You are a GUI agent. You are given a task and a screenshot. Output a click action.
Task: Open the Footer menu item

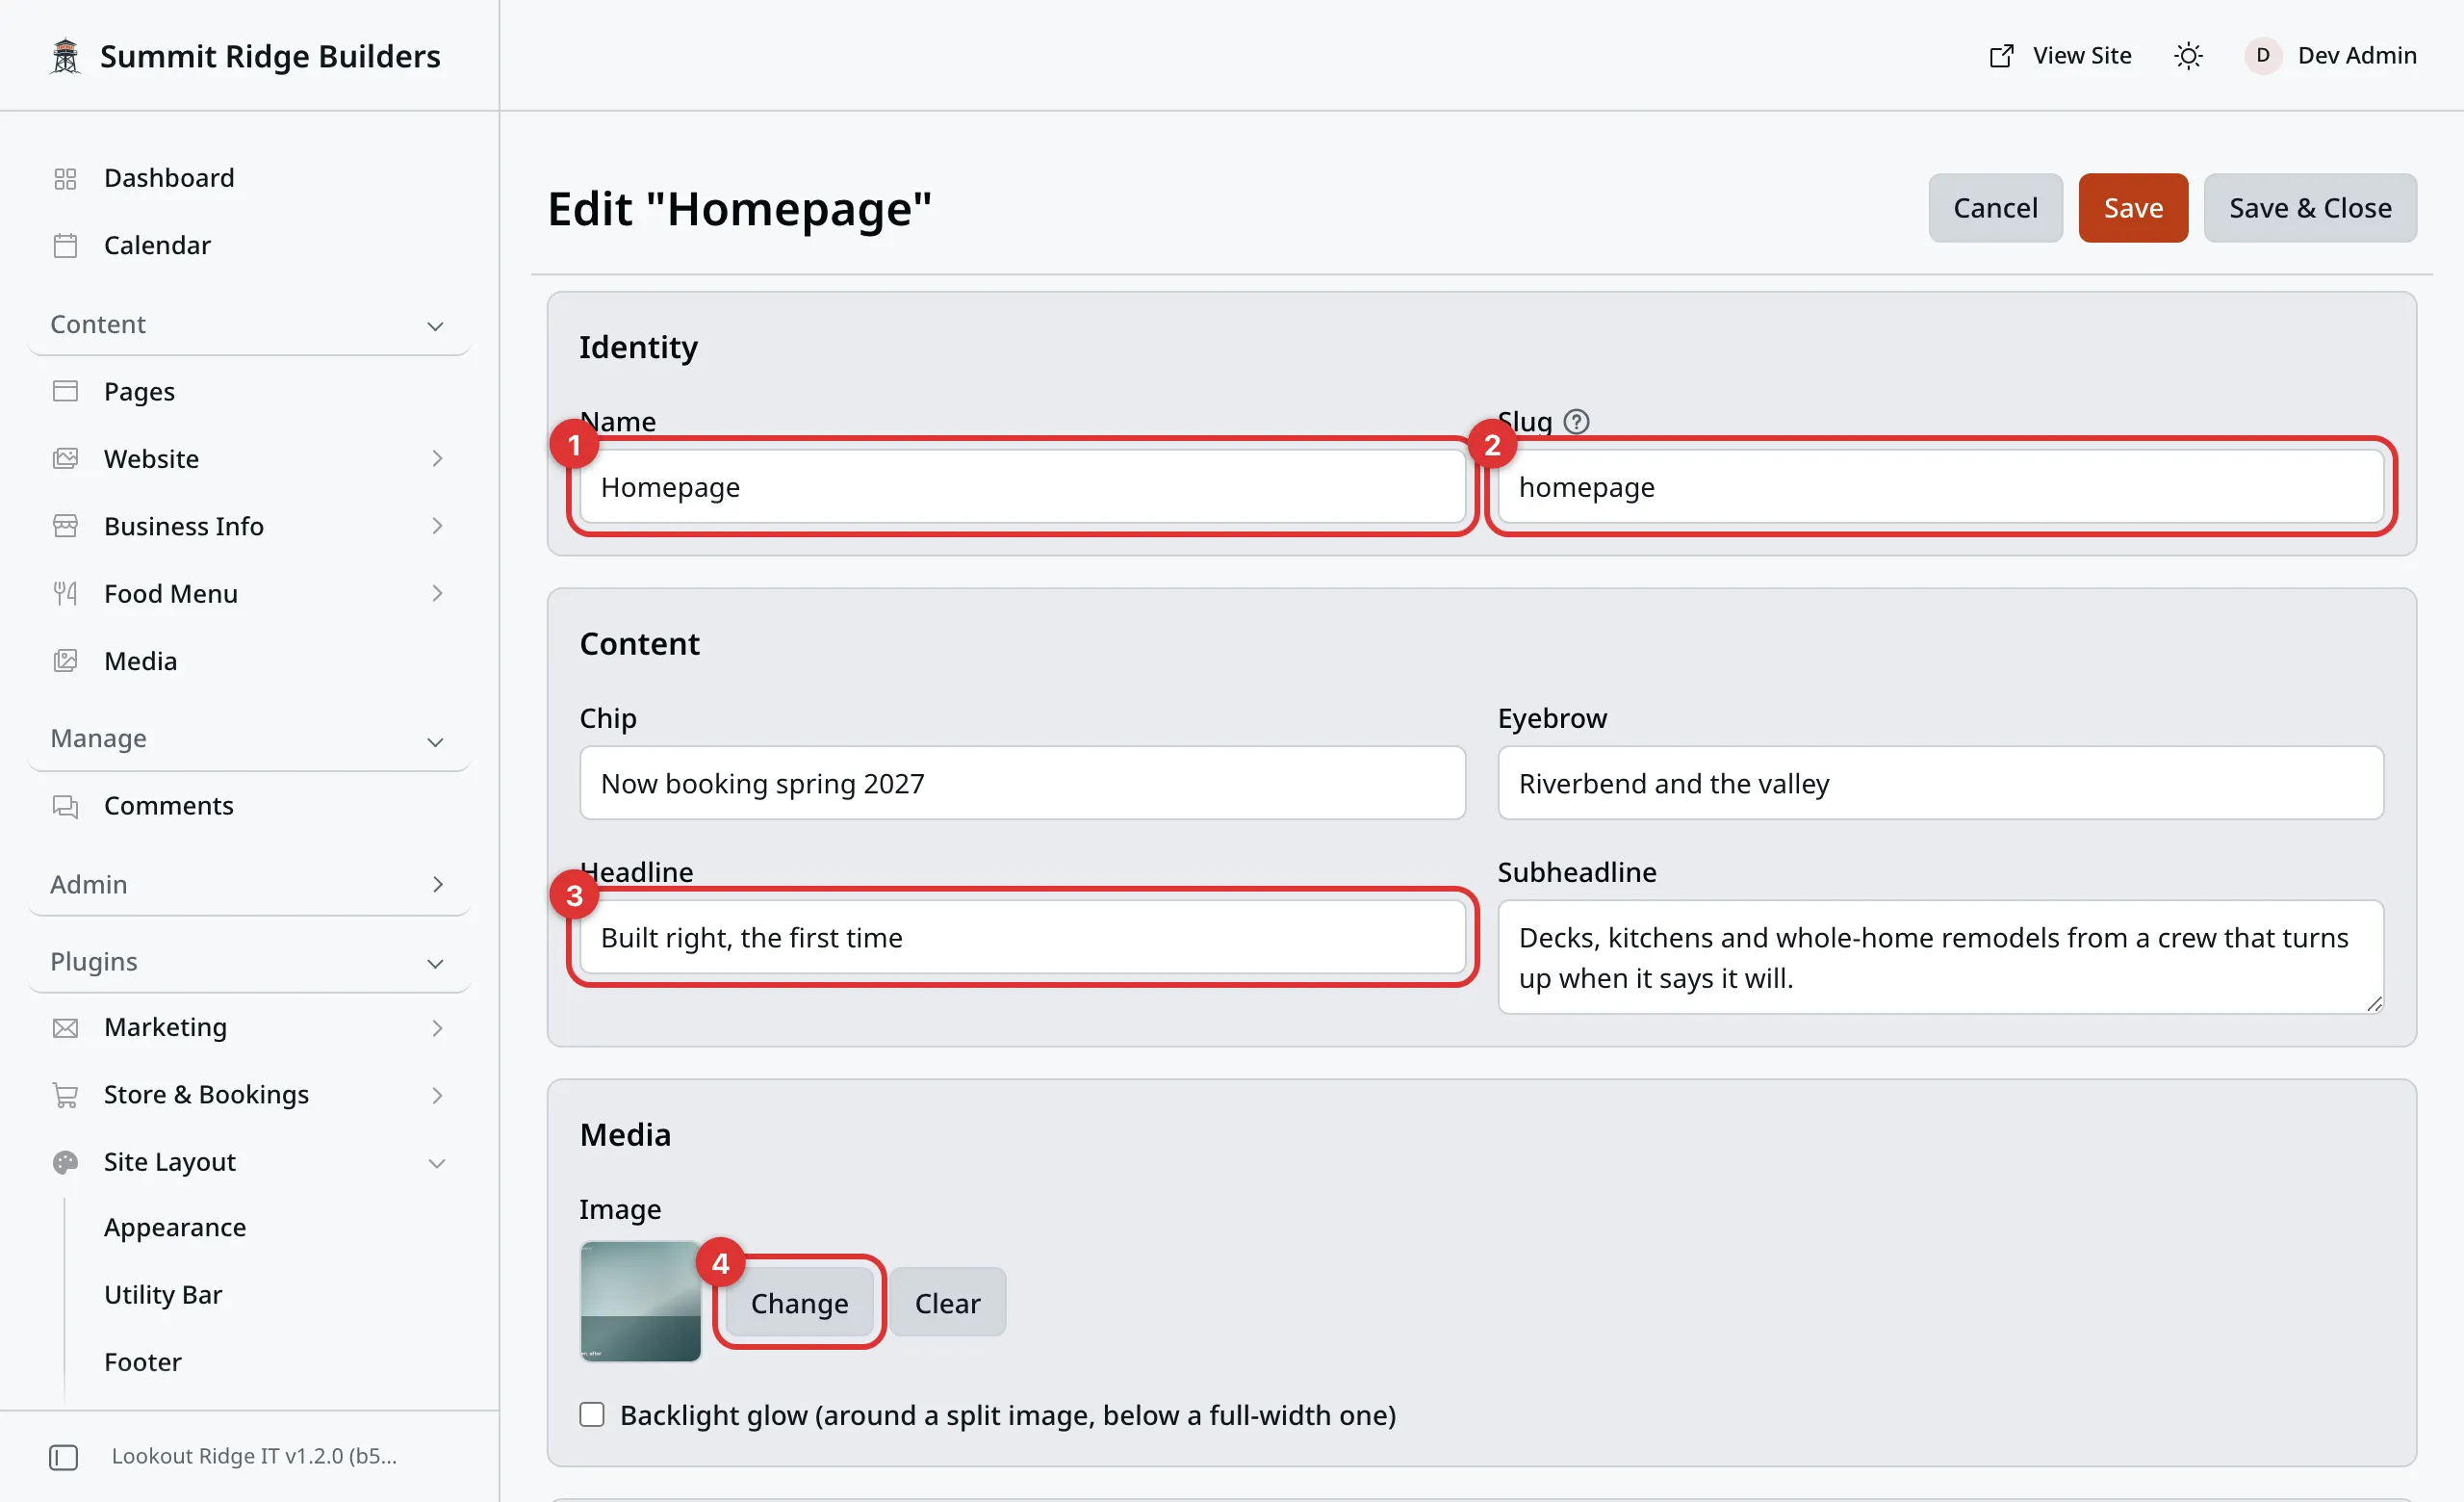[143, 1361]
